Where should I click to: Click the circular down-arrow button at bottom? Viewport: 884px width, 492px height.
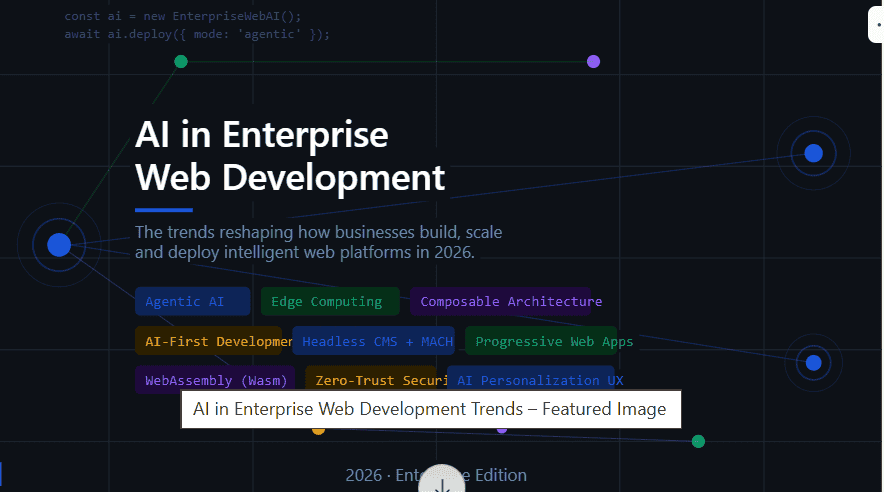(x=441, y=479)
